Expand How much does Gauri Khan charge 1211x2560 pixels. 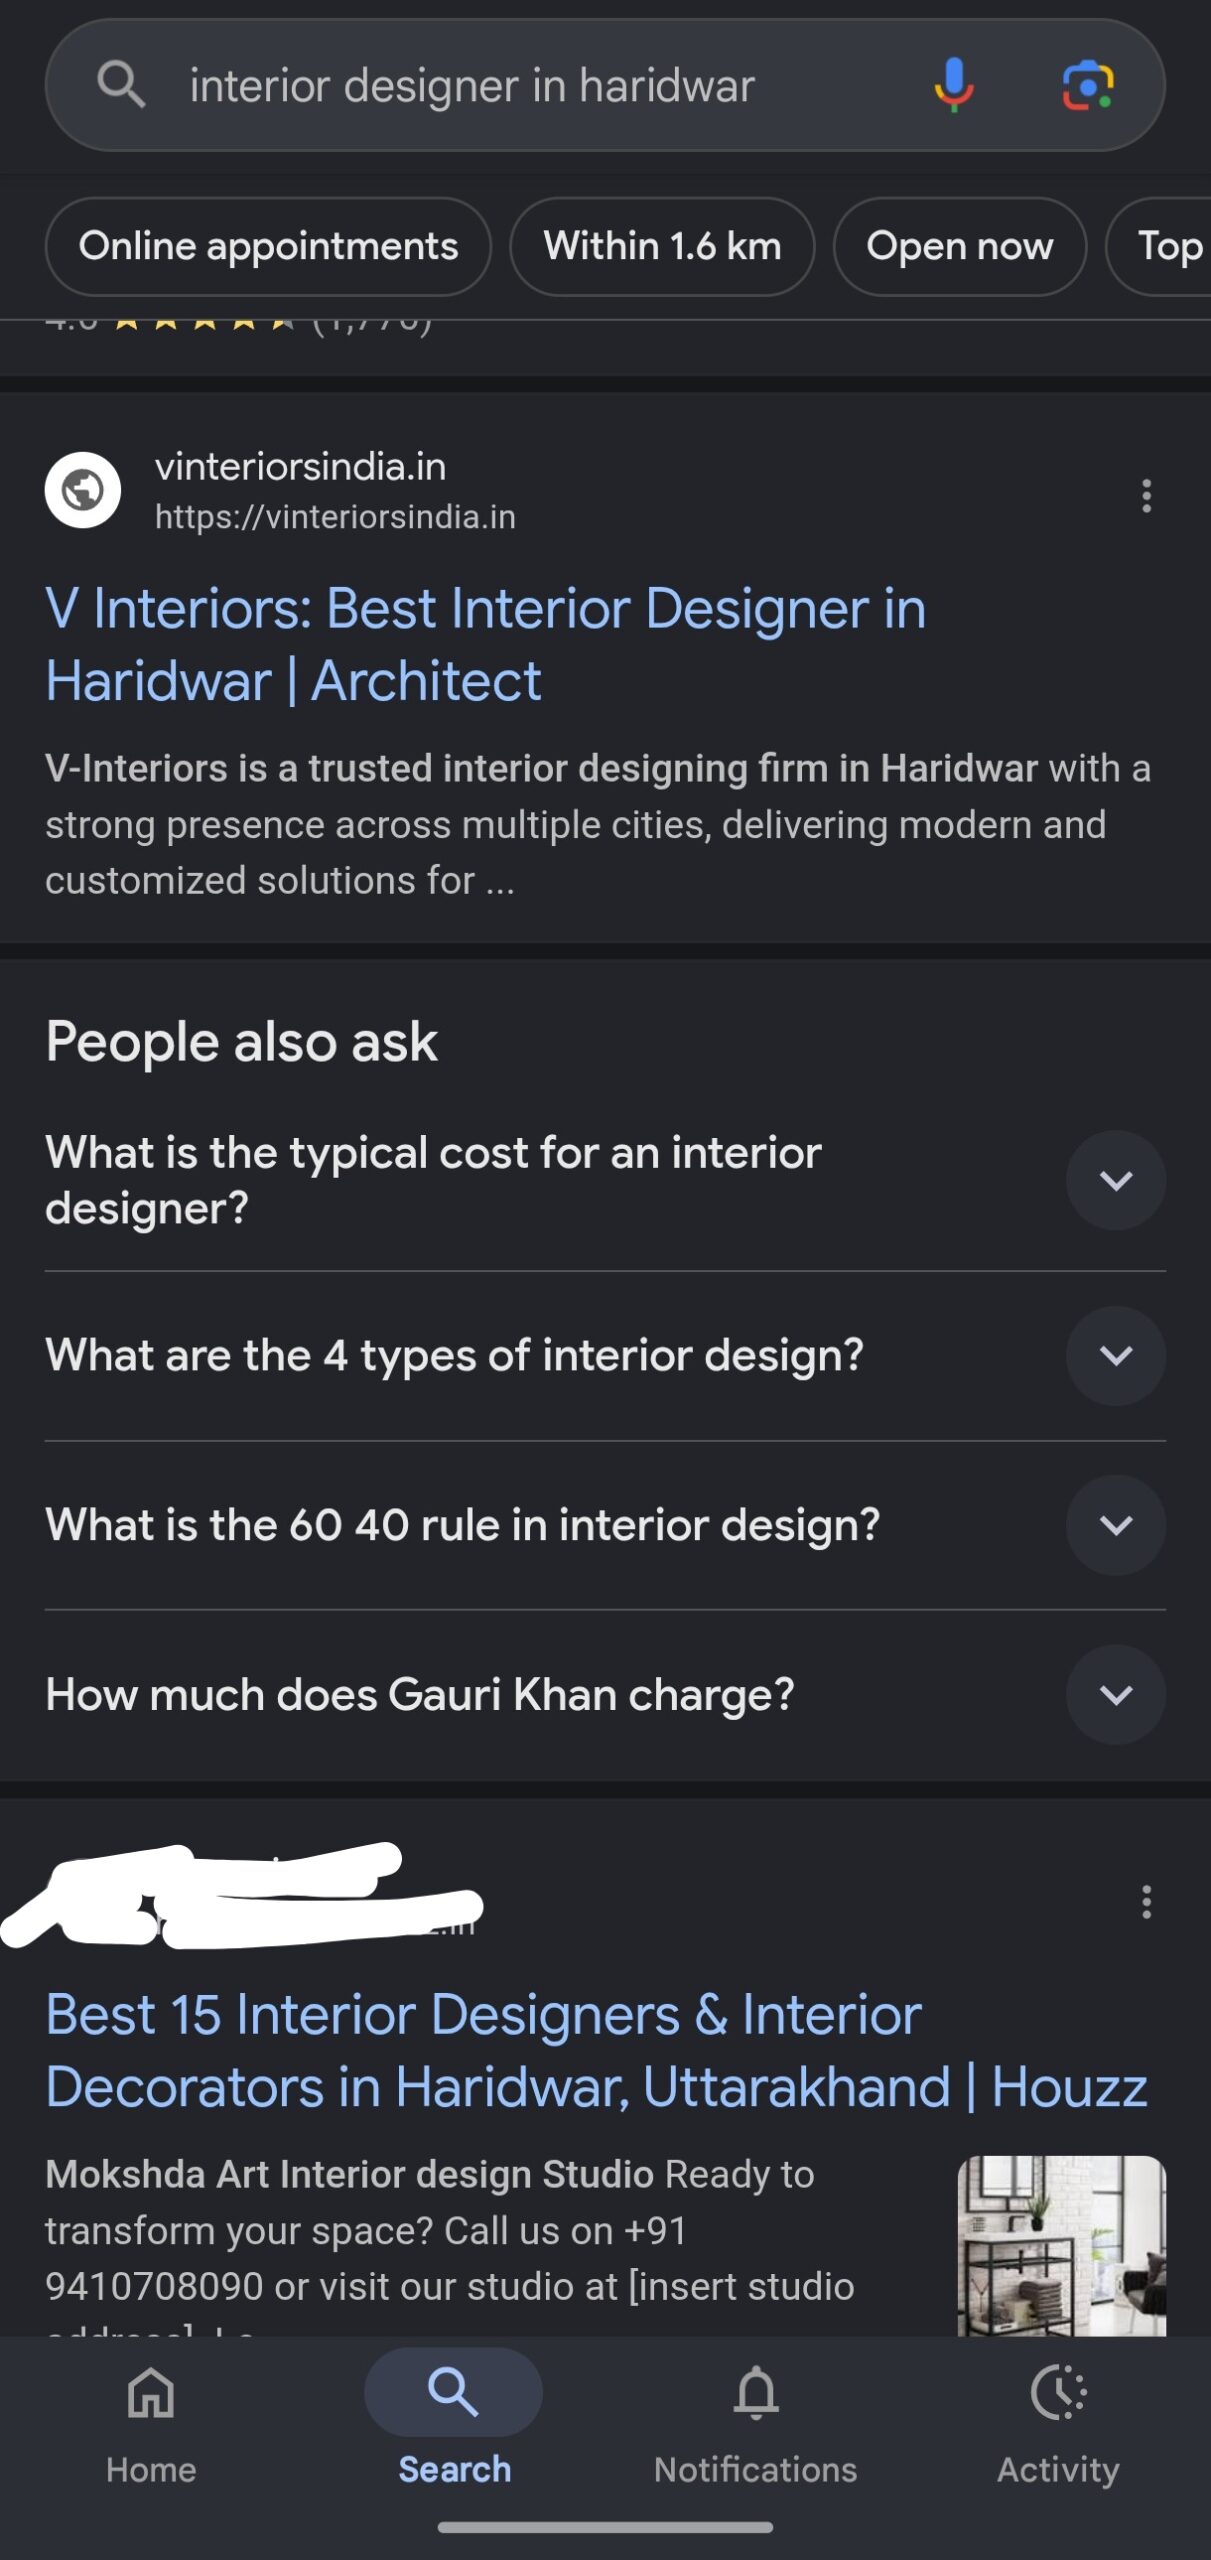[605, 1695]
